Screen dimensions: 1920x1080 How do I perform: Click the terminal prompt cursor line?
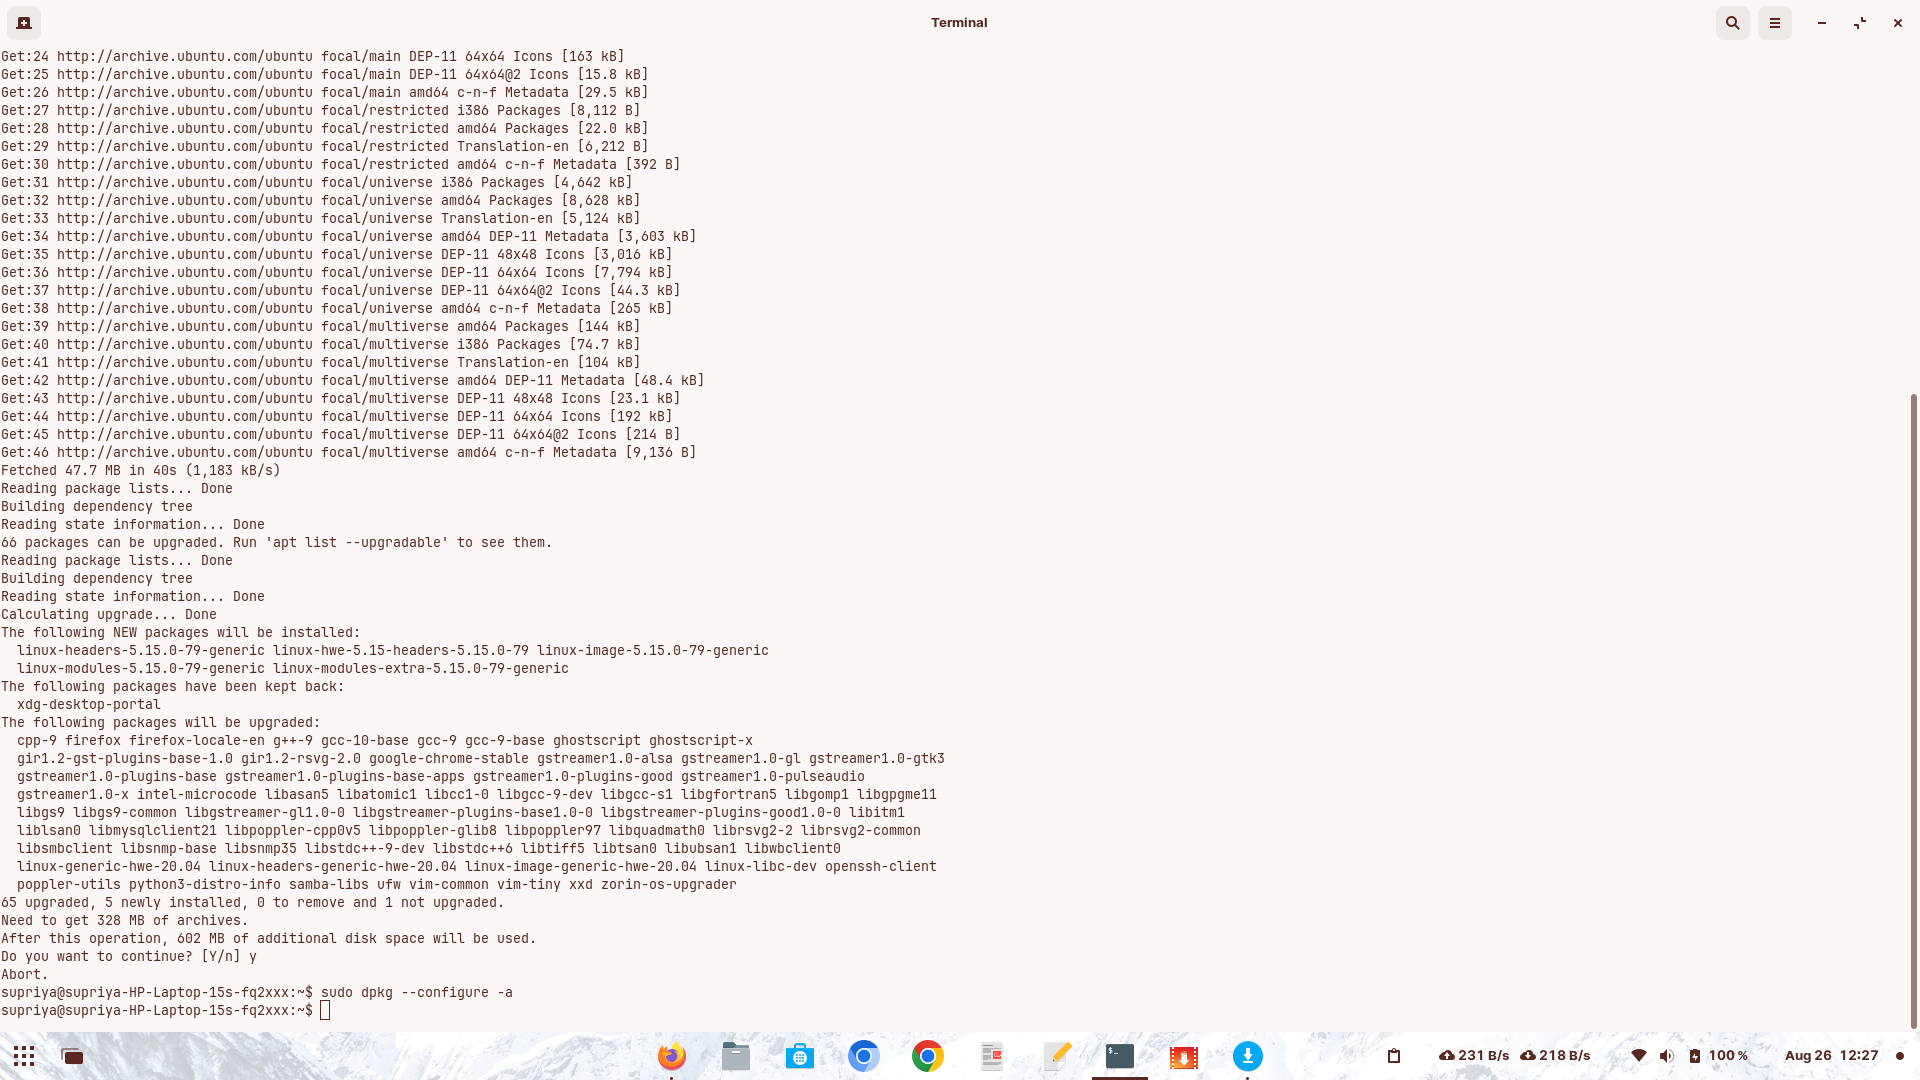click(x=166, y=1011)
